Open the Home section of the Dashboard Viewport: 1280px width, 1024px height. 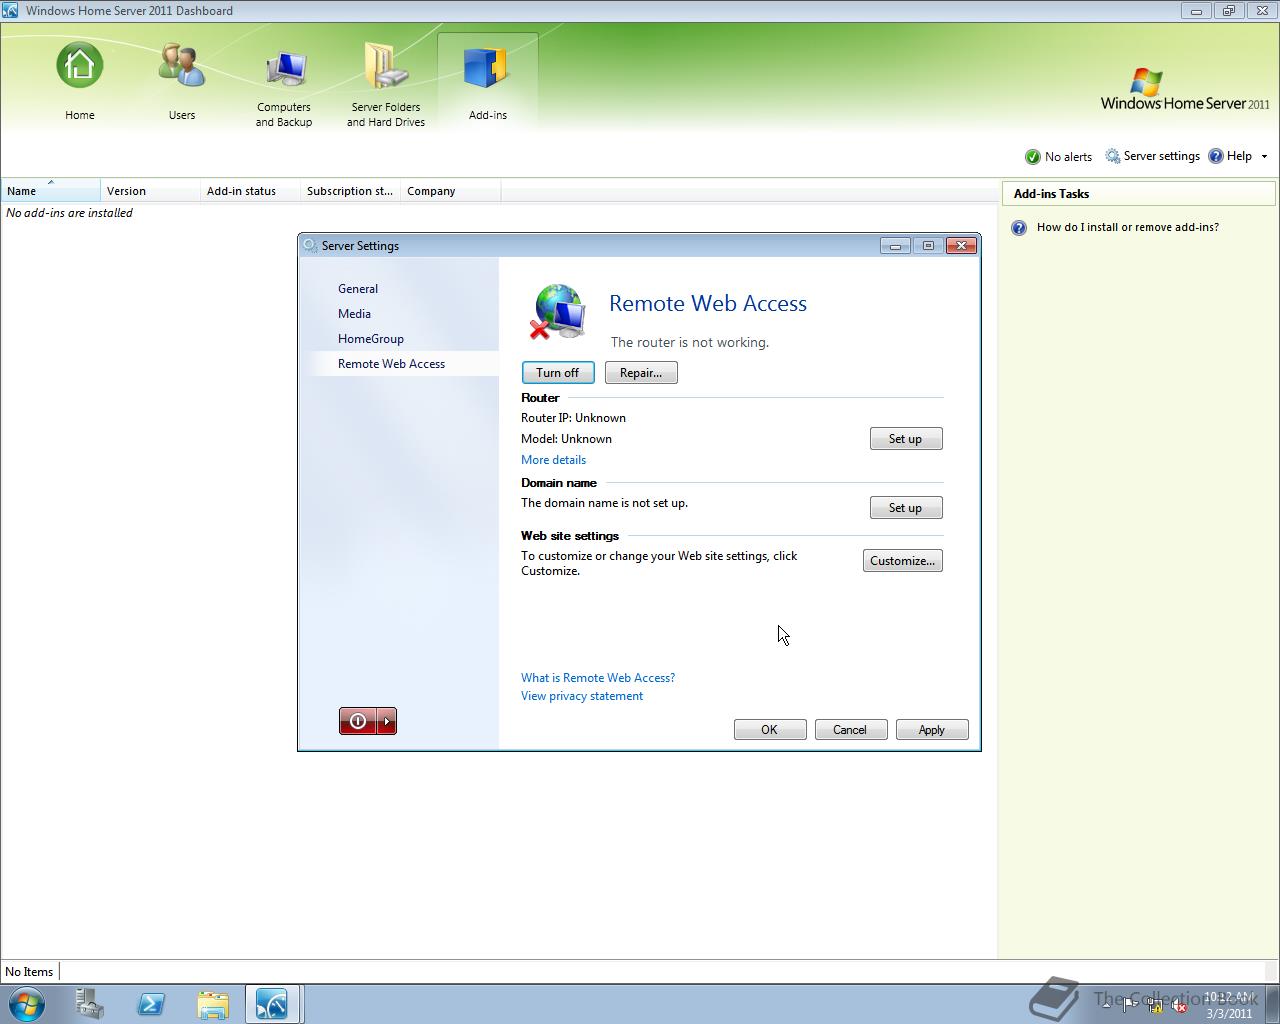tap(80, 82)
